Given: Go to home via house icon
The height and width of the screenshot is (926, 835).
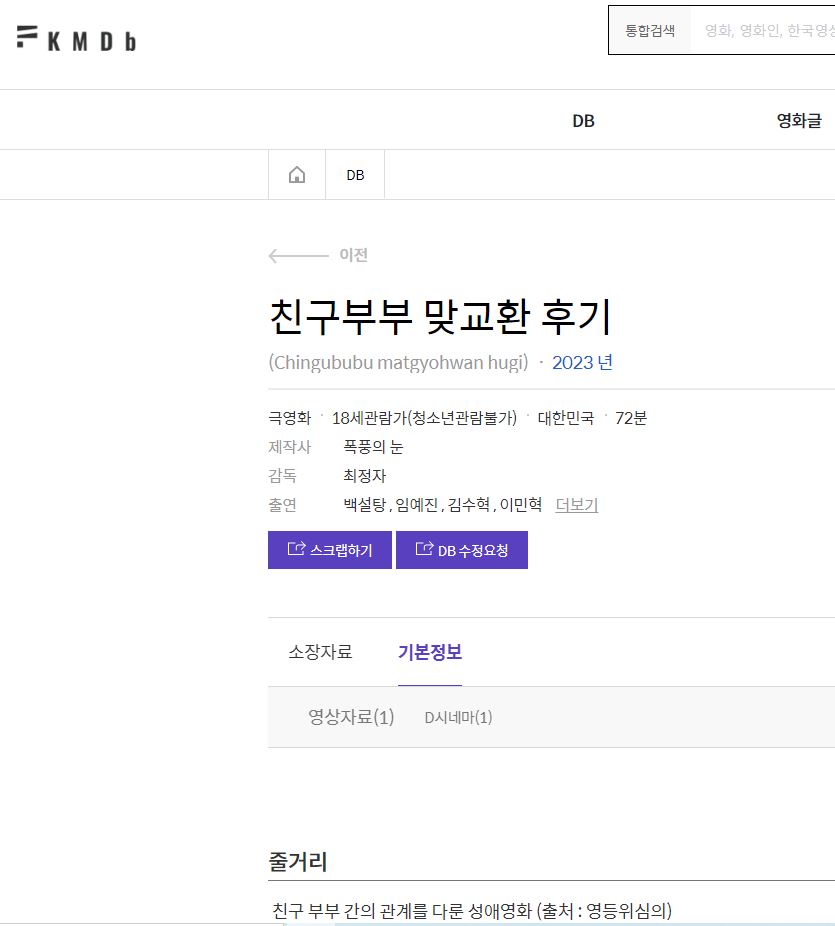Looking at the screenshot, I should point(297,175).
